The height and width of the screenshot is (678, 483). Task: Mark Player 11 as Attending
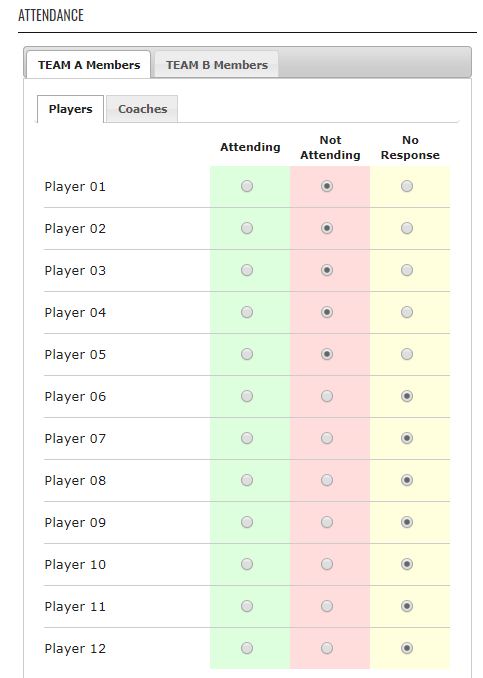pos(247,606)
